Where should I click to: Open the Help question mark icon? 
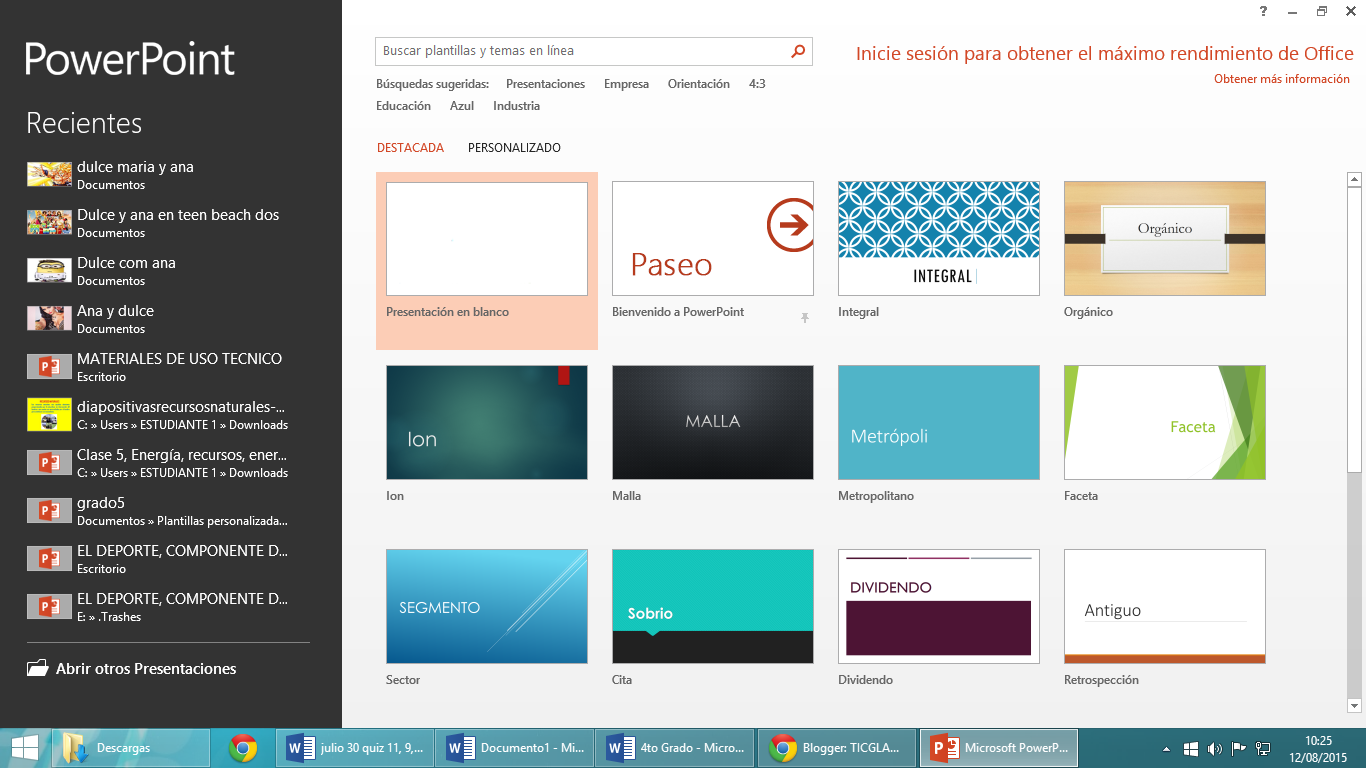pyautogui.click(x=1262, y=11)
